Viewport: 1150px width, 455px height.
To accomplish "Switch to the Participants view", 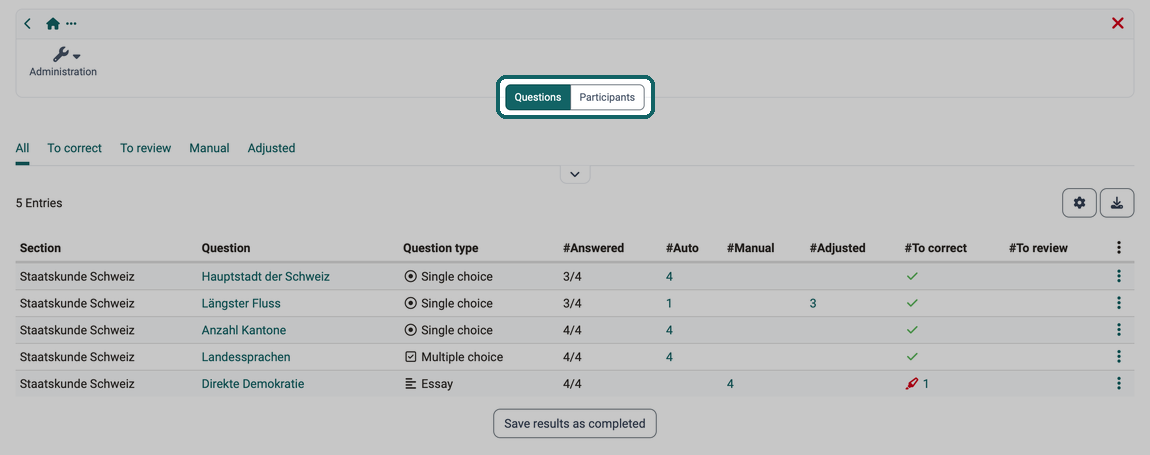I will click(607, 97).
